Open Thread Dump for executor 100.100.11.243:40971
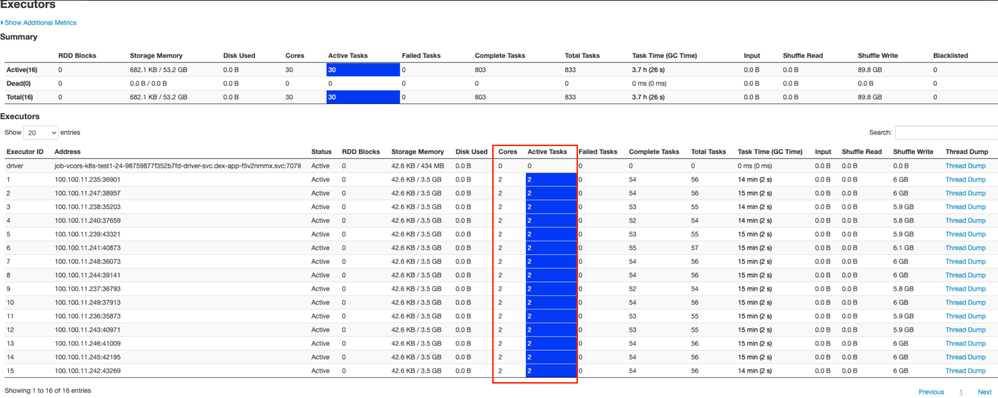This screenshot has width=998, height=398. click(965, 330)
